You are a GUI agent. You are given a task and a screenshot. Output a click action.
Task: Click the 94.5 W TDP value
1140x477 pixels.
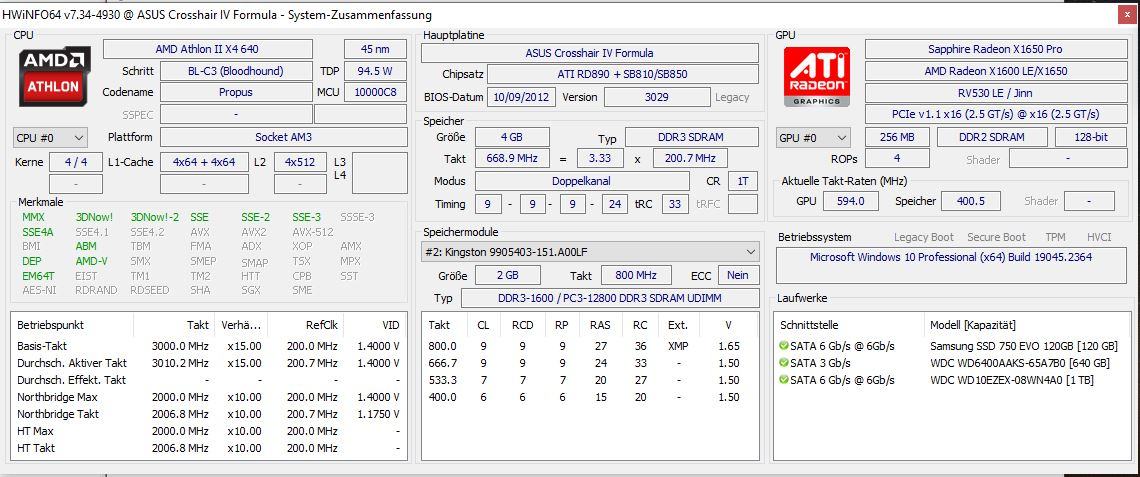[376, 71]
